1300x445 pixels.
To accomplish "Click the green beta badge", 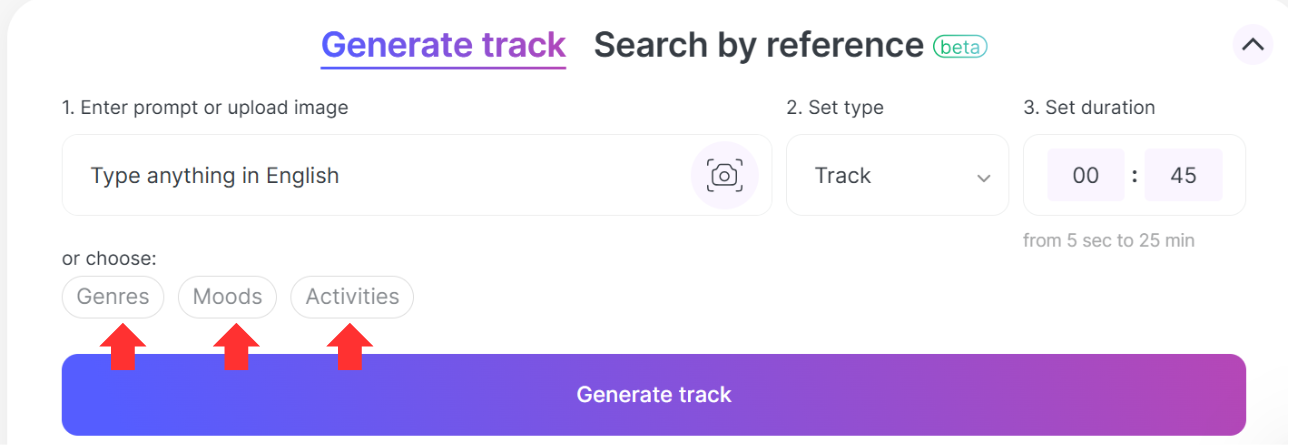I will point(960,46).
